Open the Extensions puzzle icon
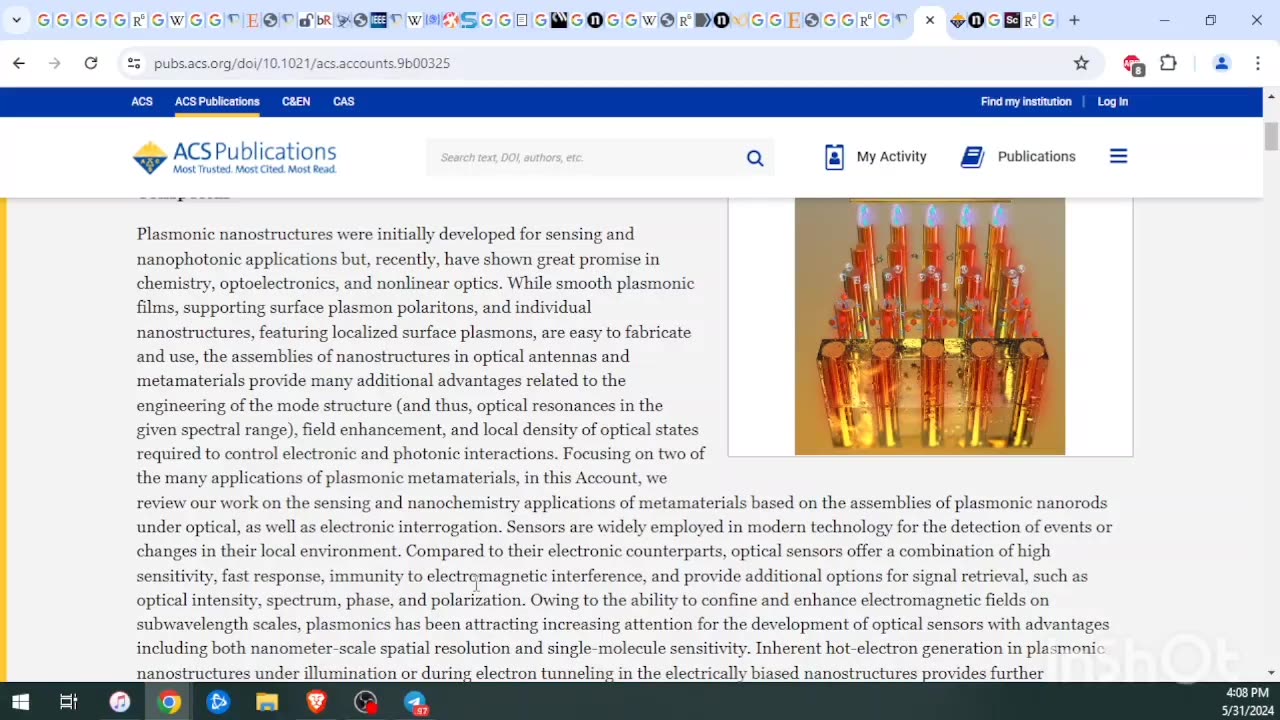Image resolution: width=1280 pixels, height=720 pixels. (1168, 63)
